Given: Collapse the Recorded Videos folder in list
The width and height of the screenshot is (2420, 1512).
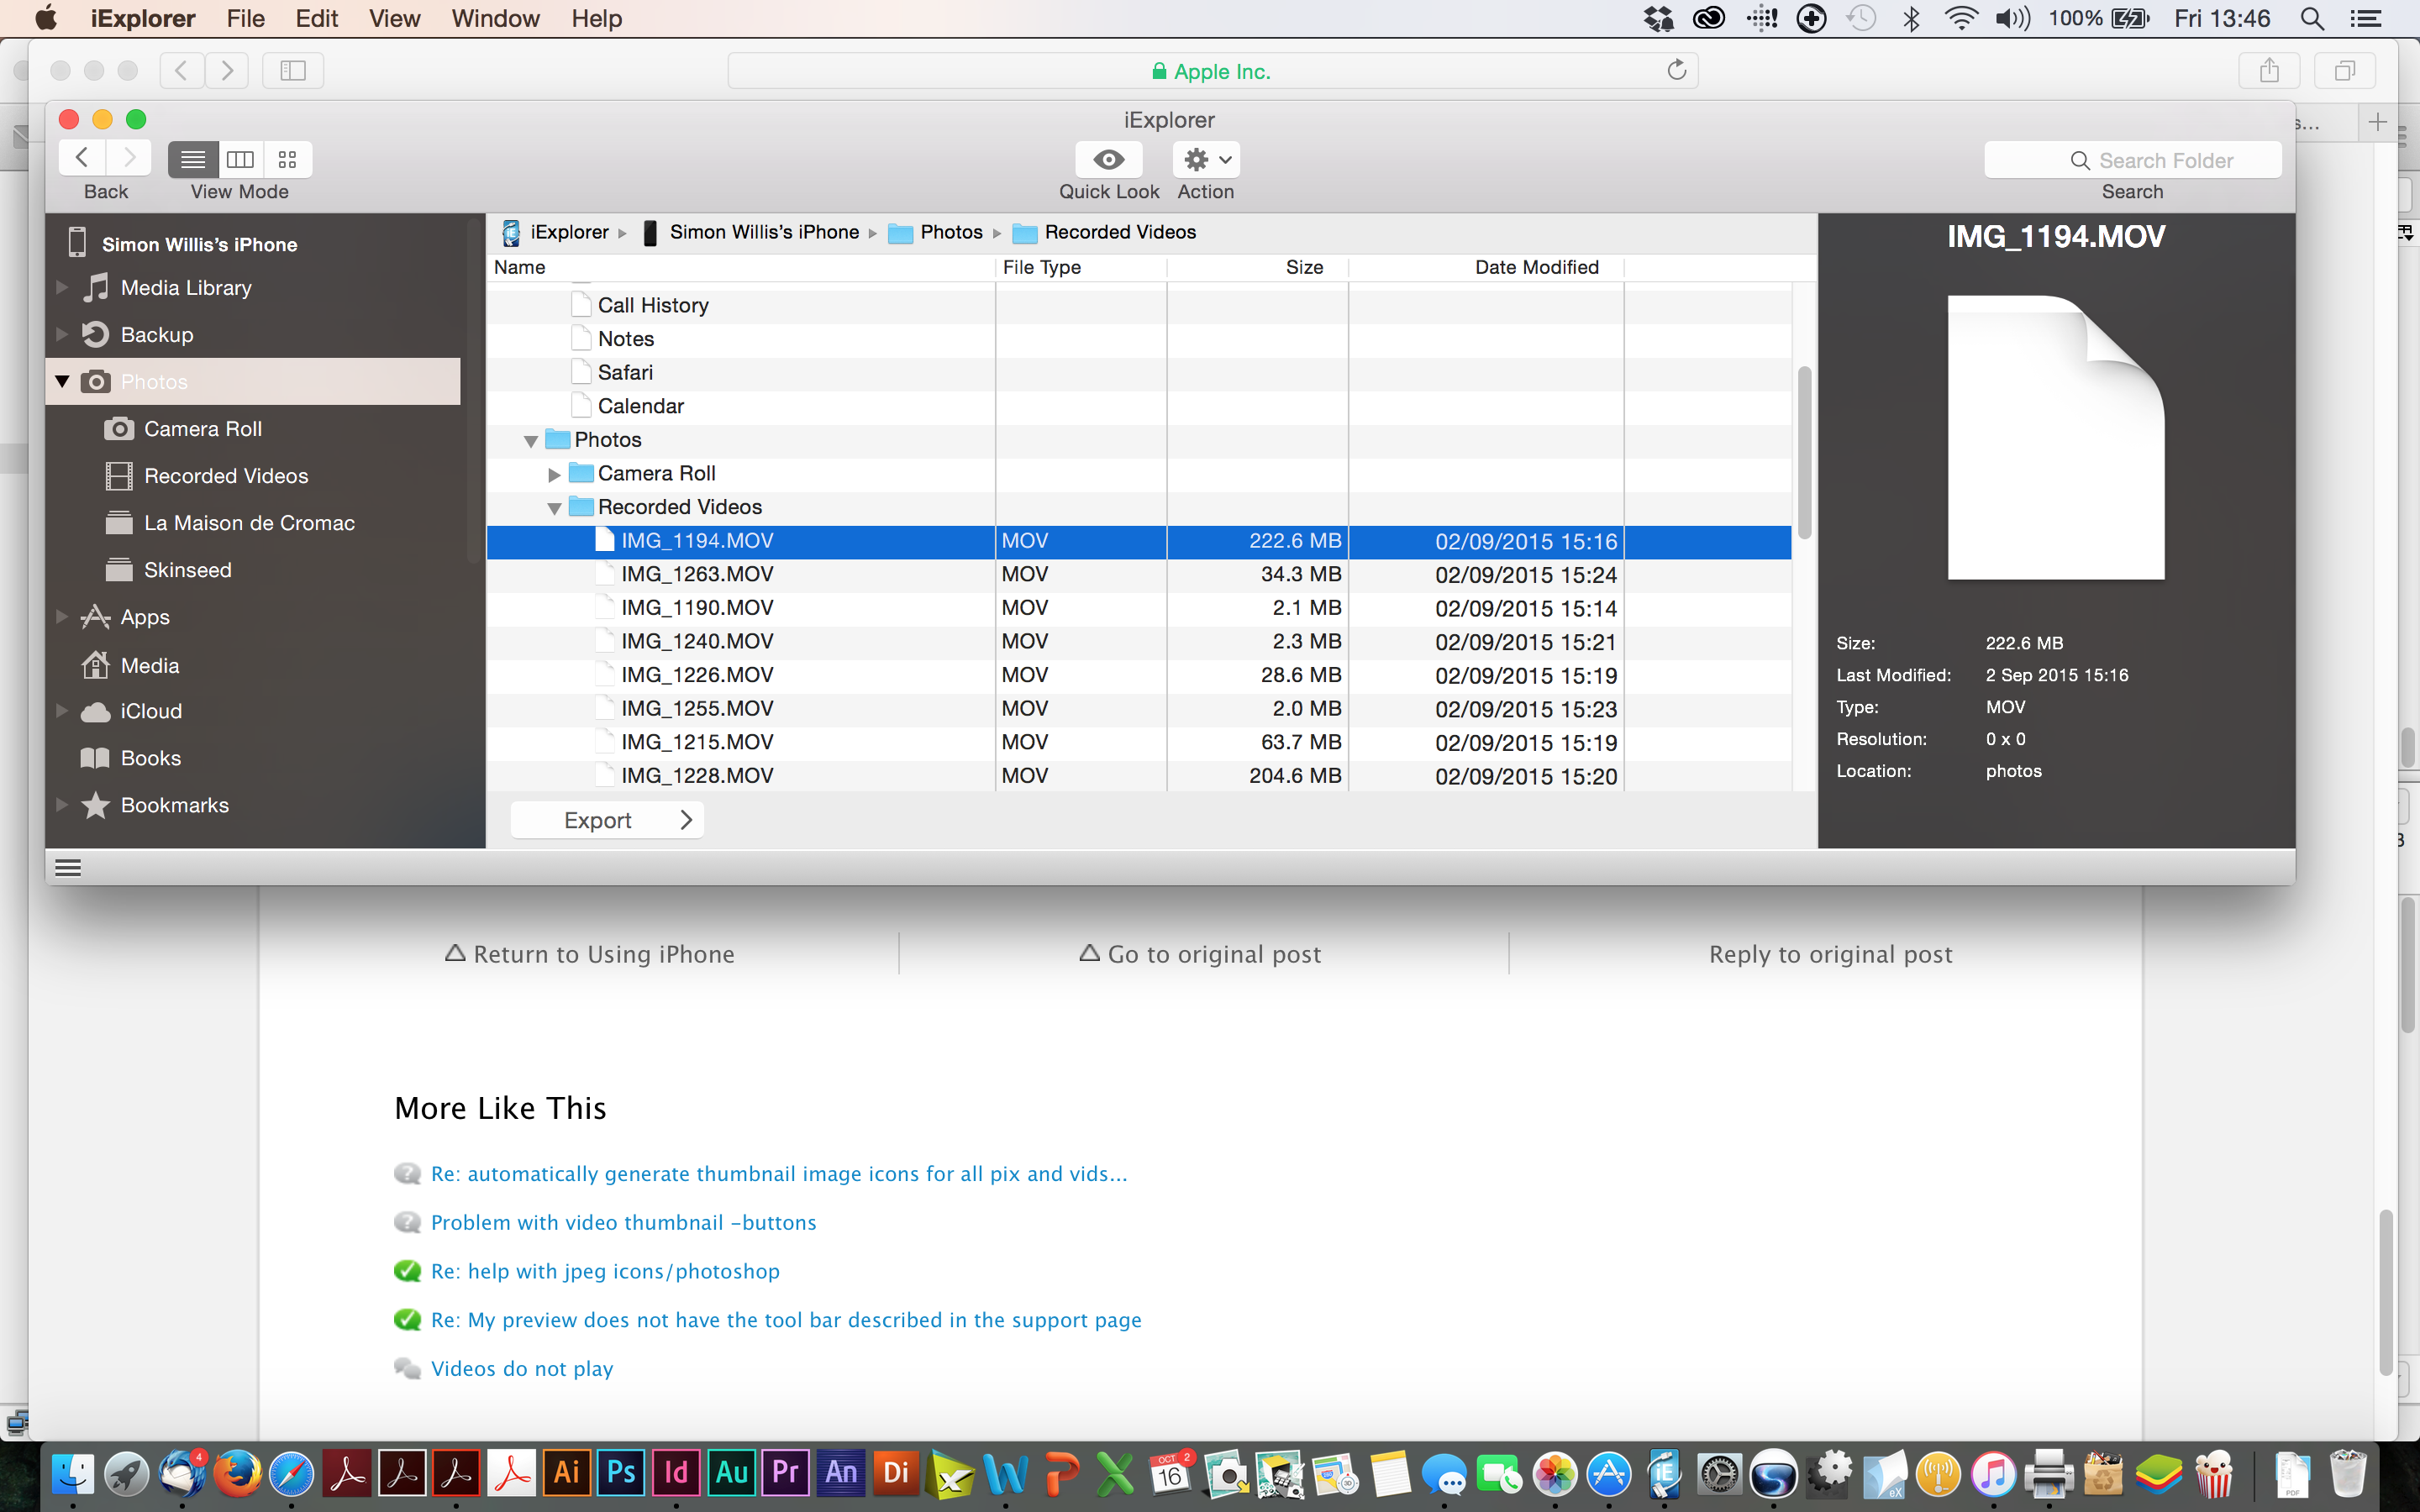Looking at the screenshot, I should click(x=554, y=508).
